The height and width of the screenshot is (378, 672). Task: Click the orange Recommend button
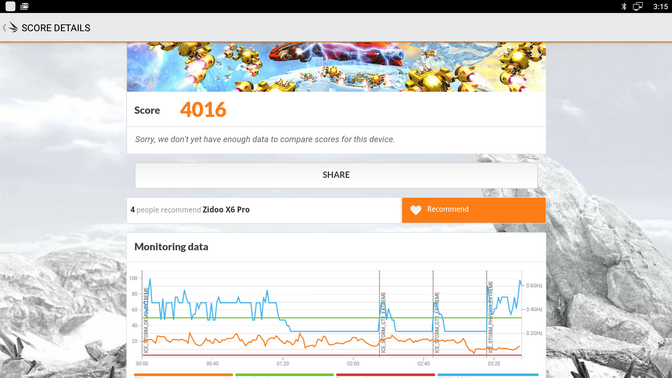474,210
